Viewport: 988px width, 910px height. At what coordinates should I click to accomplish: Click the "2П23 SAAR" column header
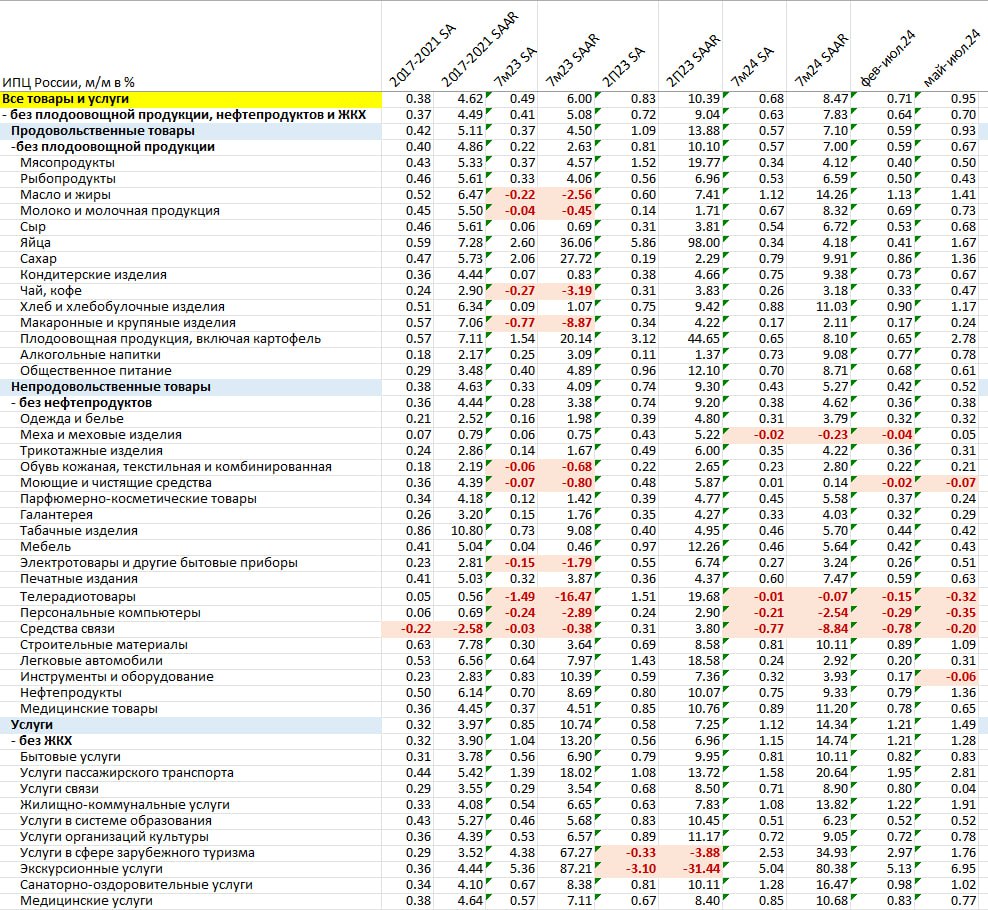(692, 62)
